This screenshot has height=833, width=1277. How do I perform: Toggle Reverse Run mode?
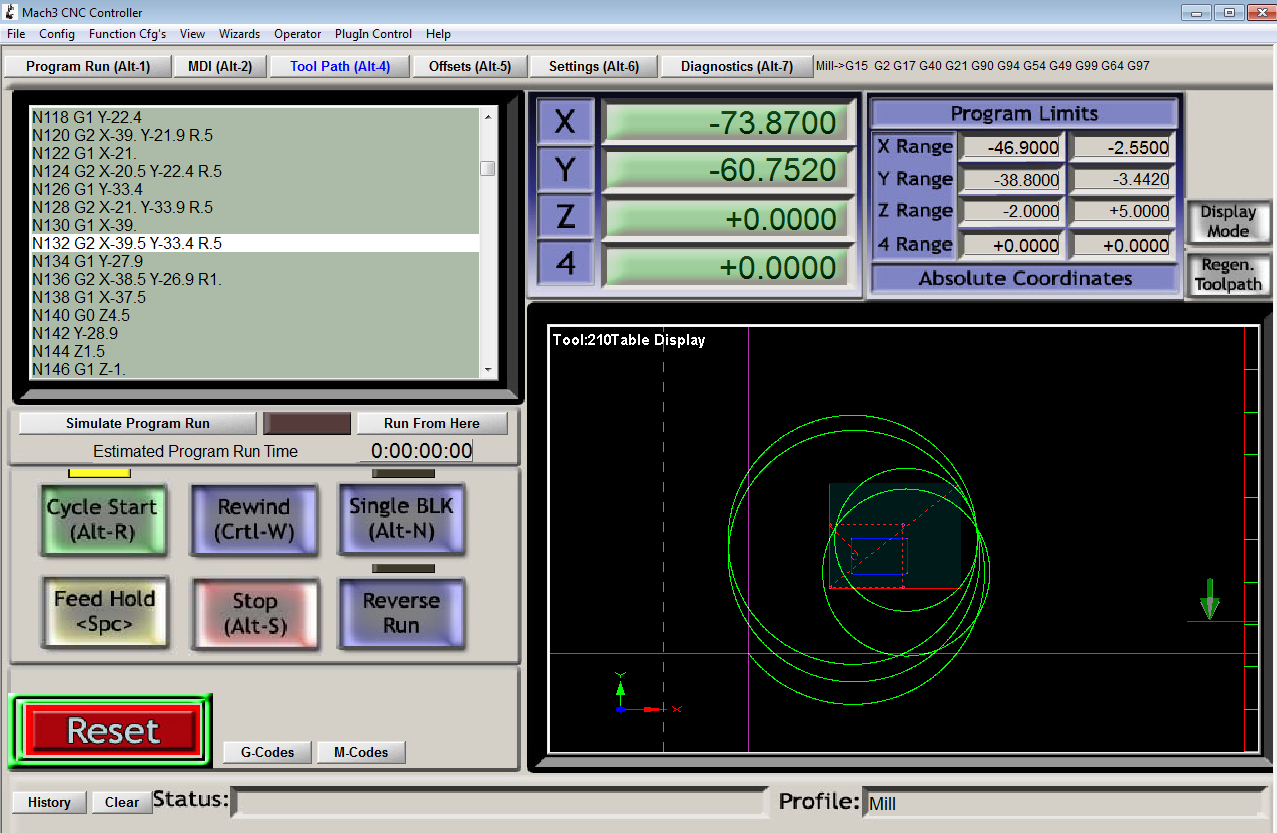point(401,613)
